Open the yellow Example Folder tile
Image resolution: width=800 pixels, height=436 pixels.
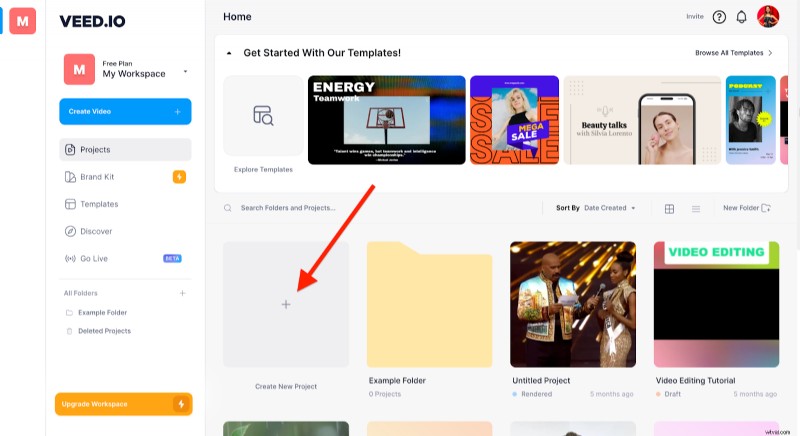point(430,304)
